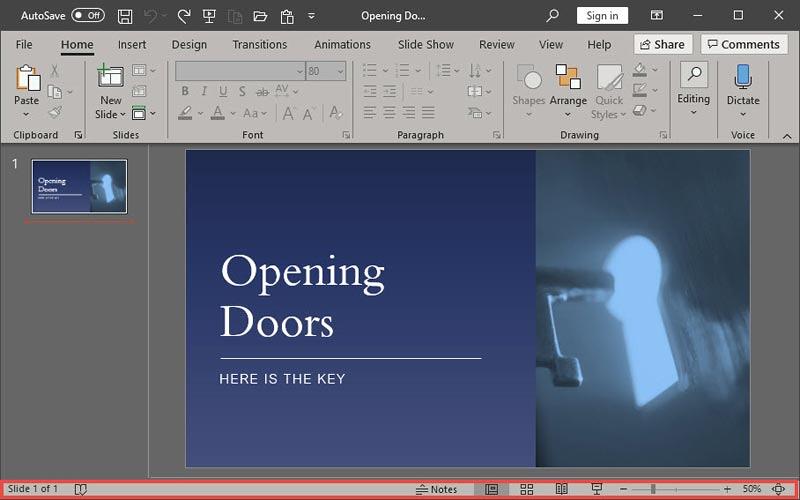Click the spell check book icon

(81, 489)
